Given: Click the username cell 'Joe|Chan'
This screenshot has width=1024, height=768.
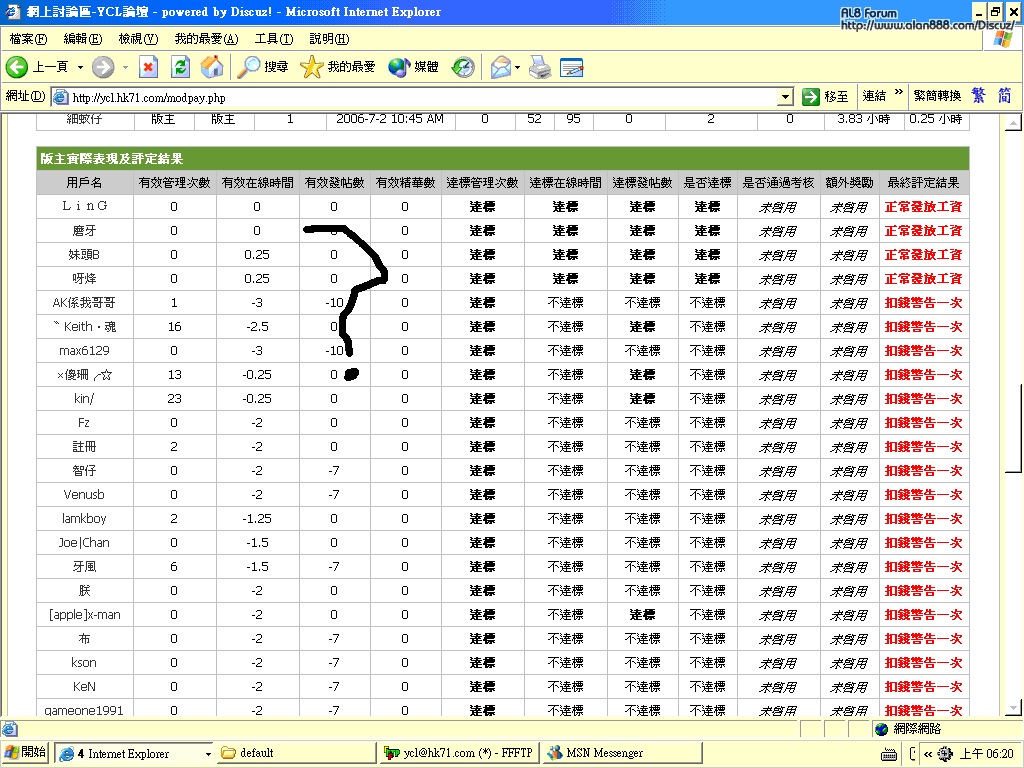Looking at the screenshot, I should 84,543.
